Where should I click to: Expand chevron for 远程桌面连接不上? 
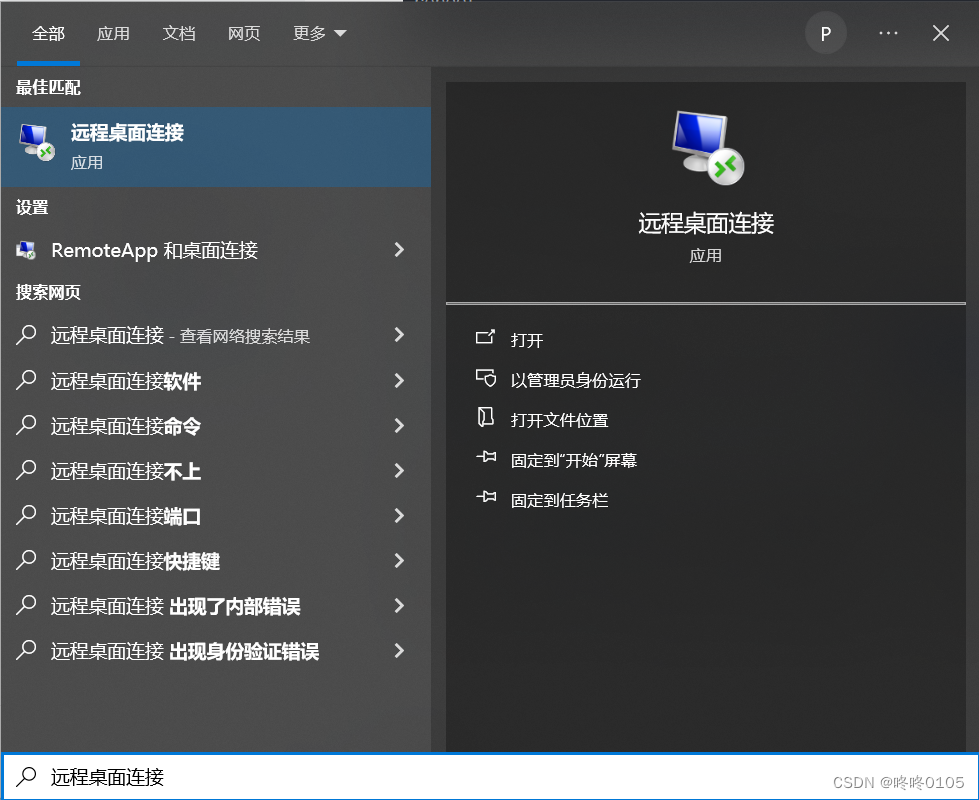400,470
